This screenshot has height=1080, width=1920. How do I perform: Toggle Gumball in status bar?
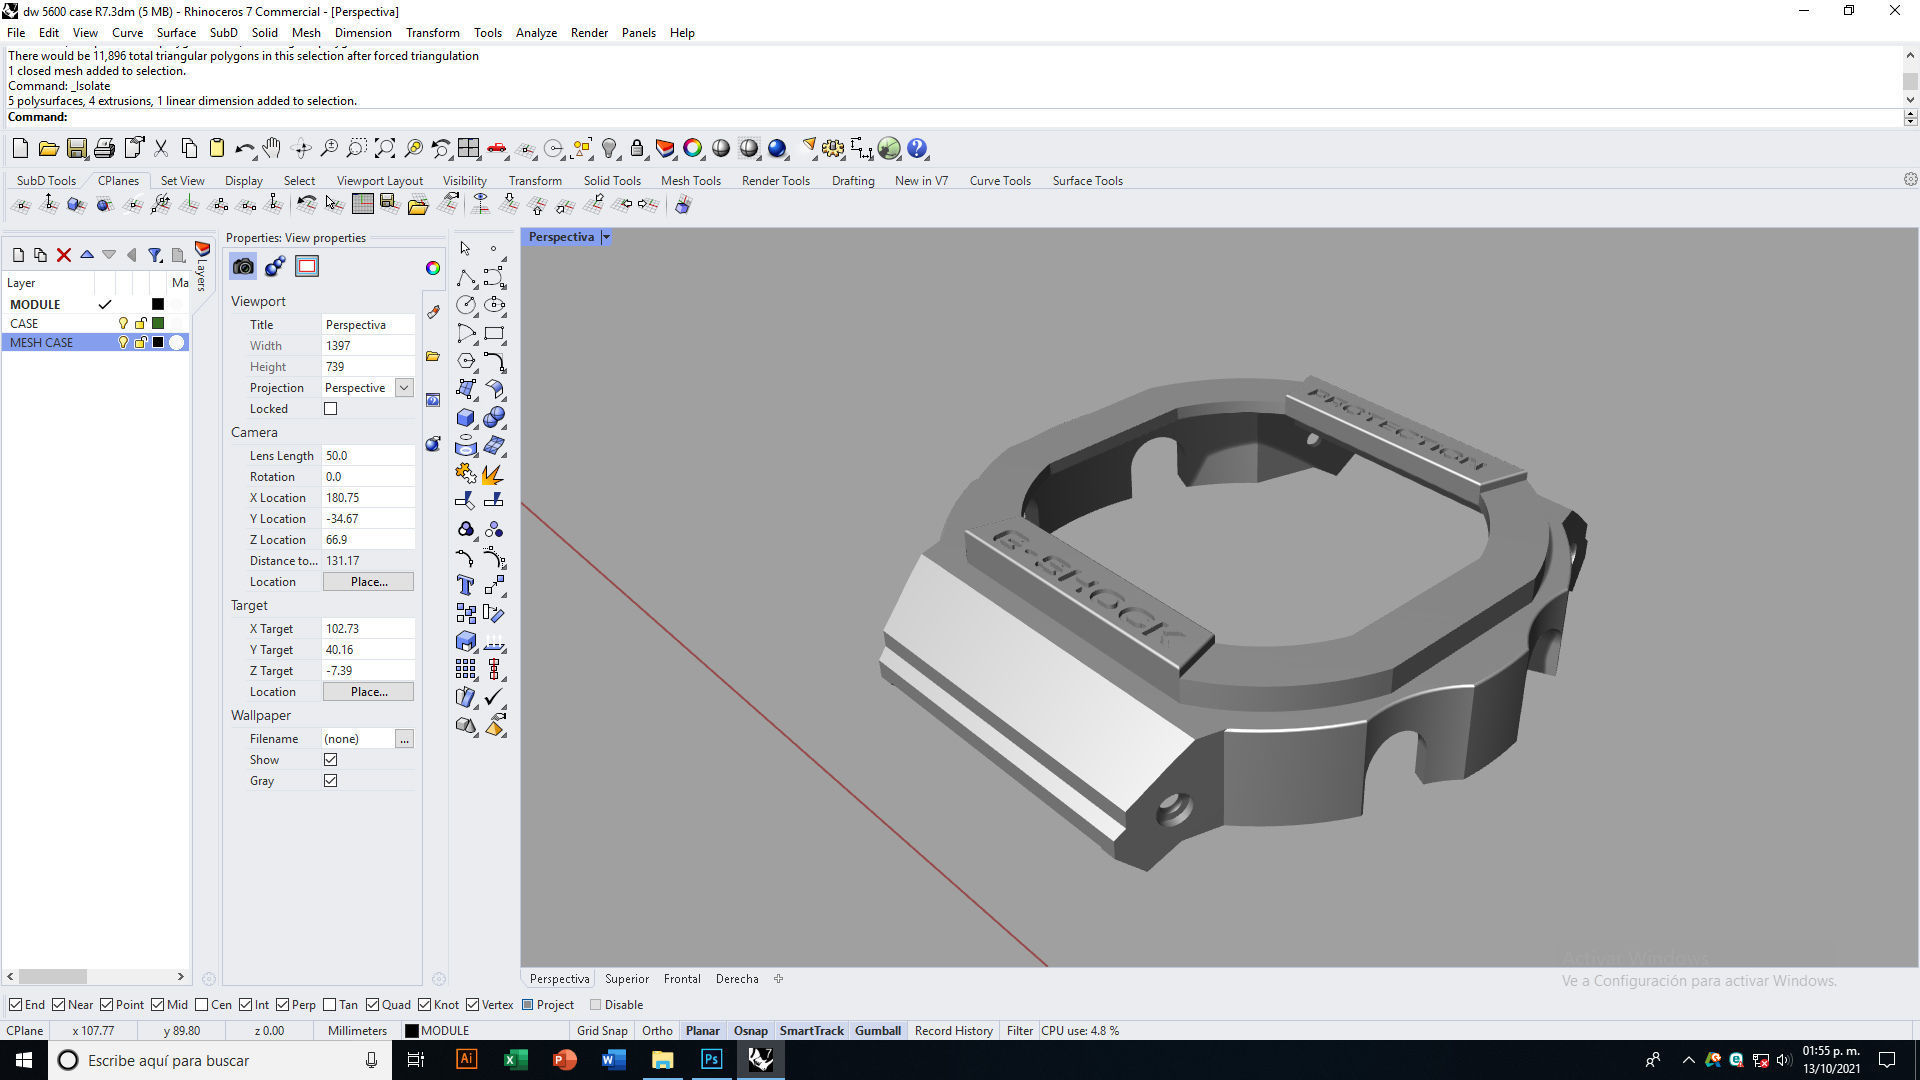click(878, 1031)
